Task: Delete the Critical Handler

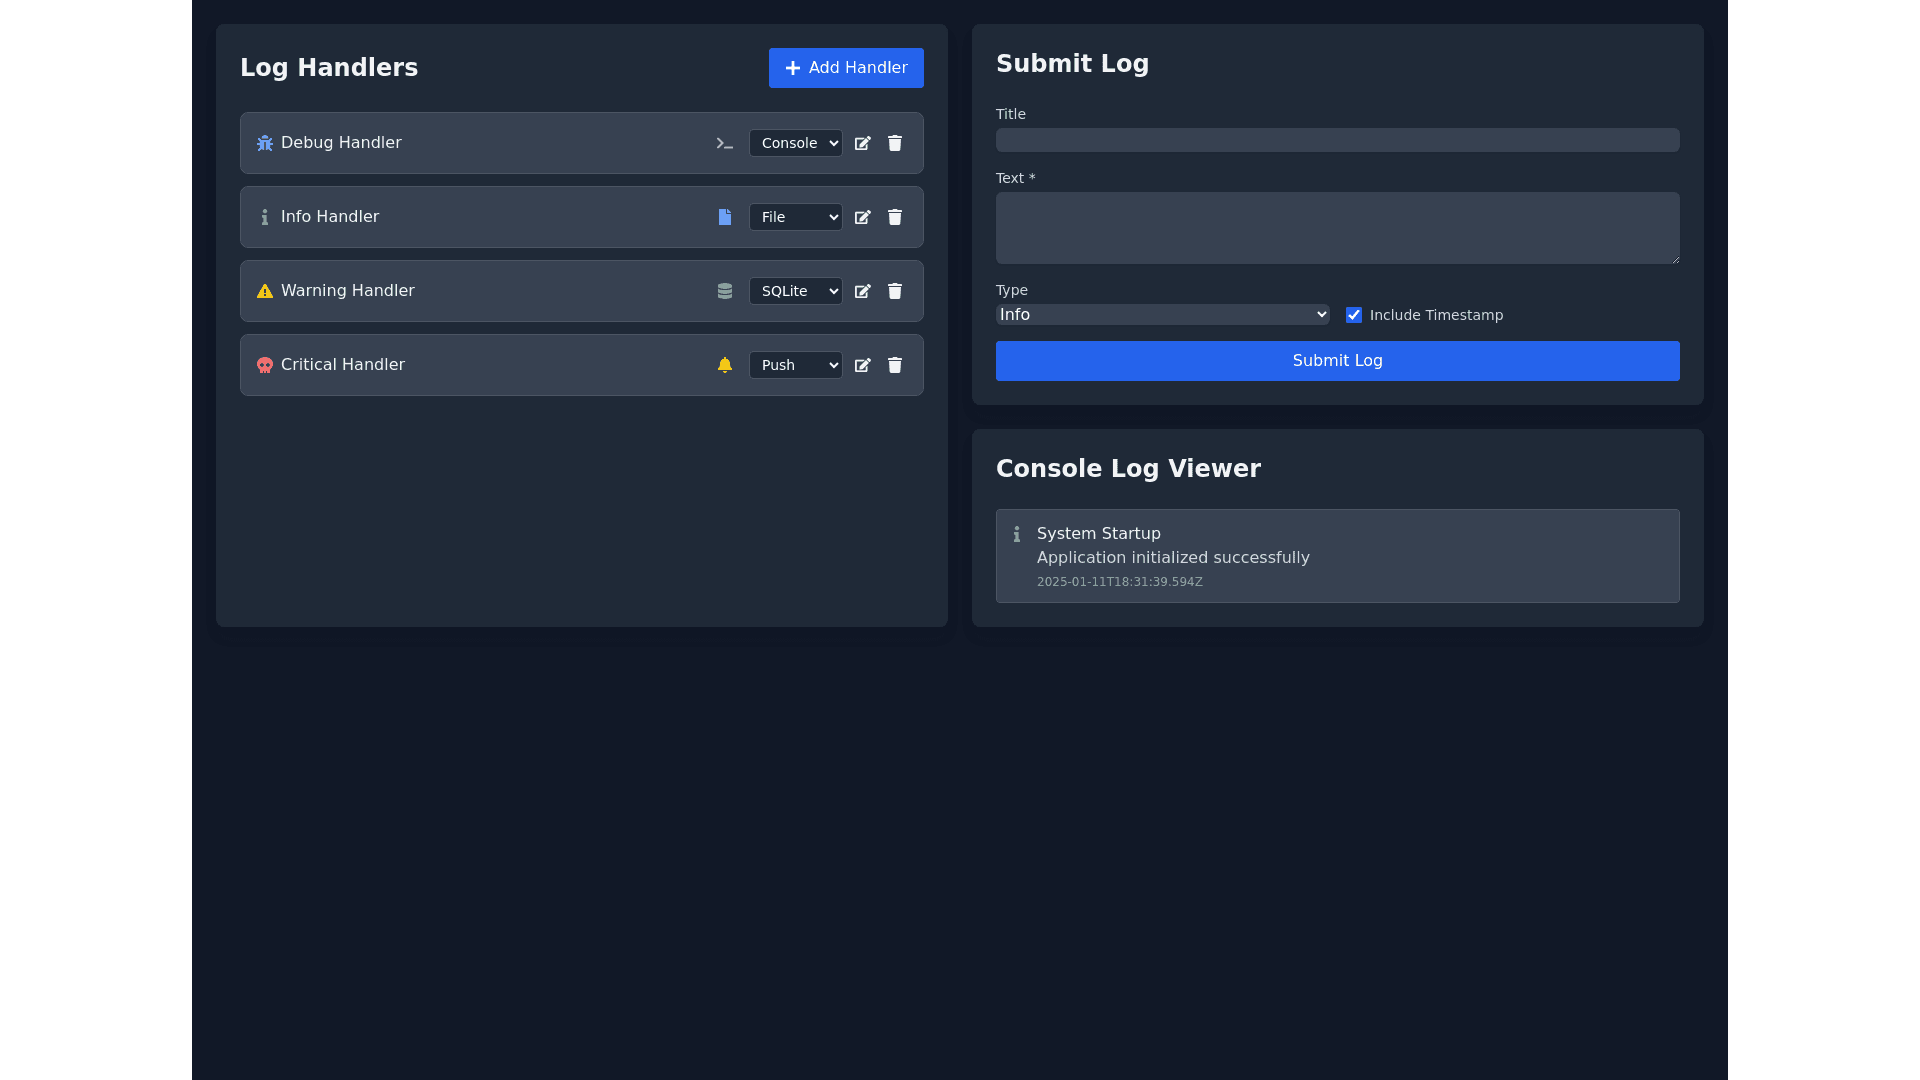Action: pos(895,365)
